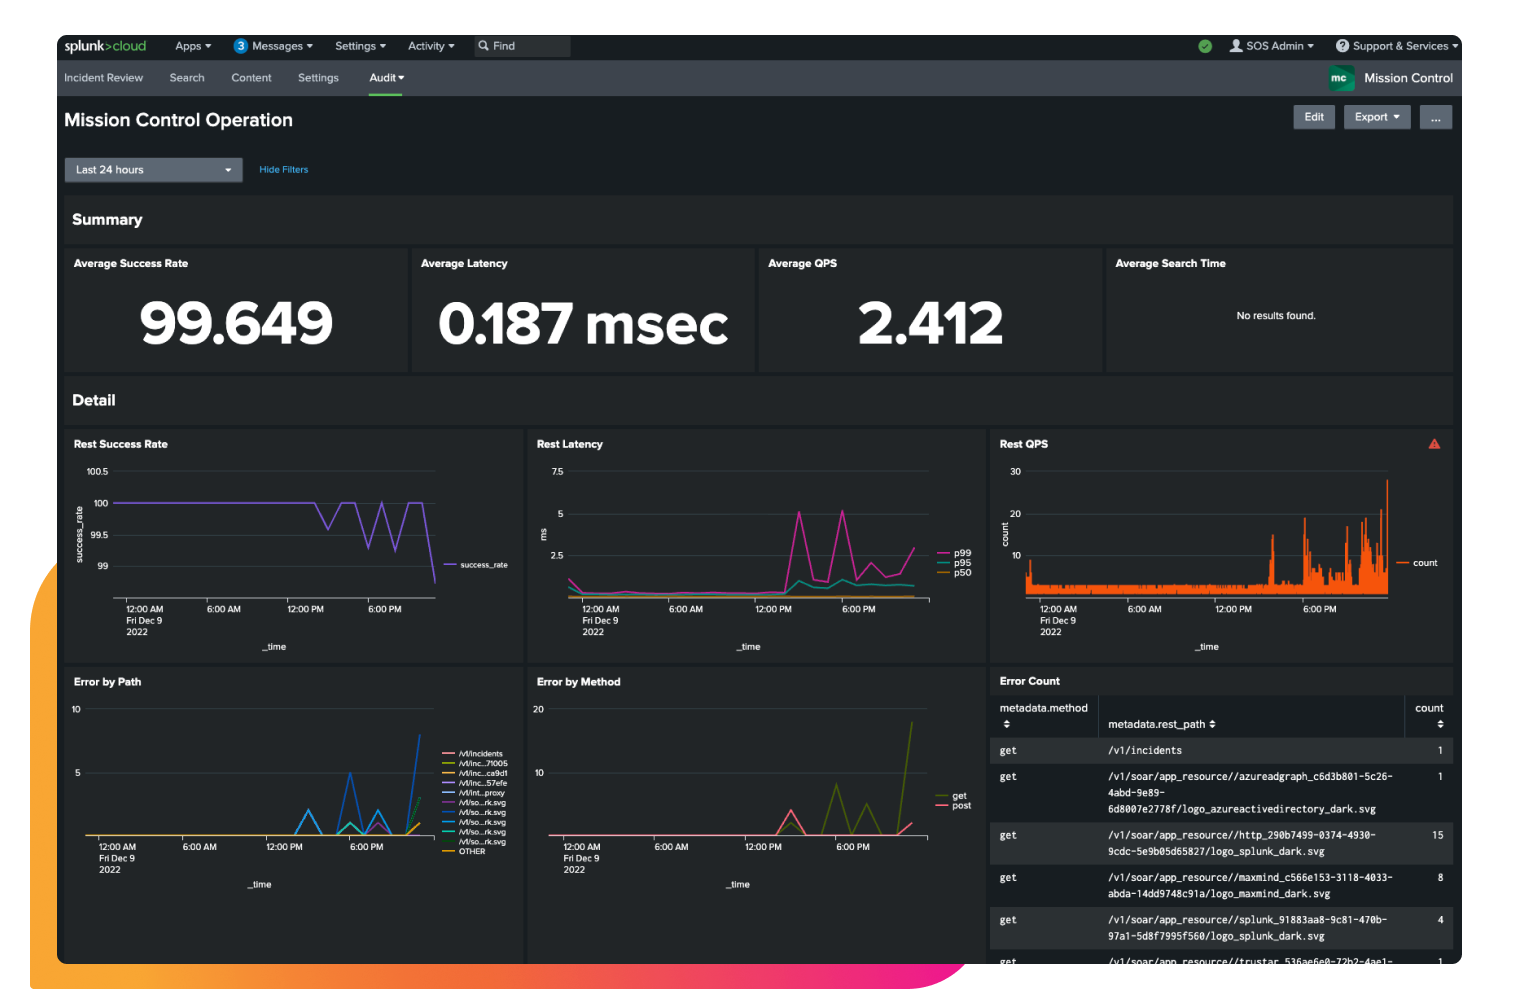Click the Messages notification count badge
Screen dimensions: 1520x1000
(240, 46)
